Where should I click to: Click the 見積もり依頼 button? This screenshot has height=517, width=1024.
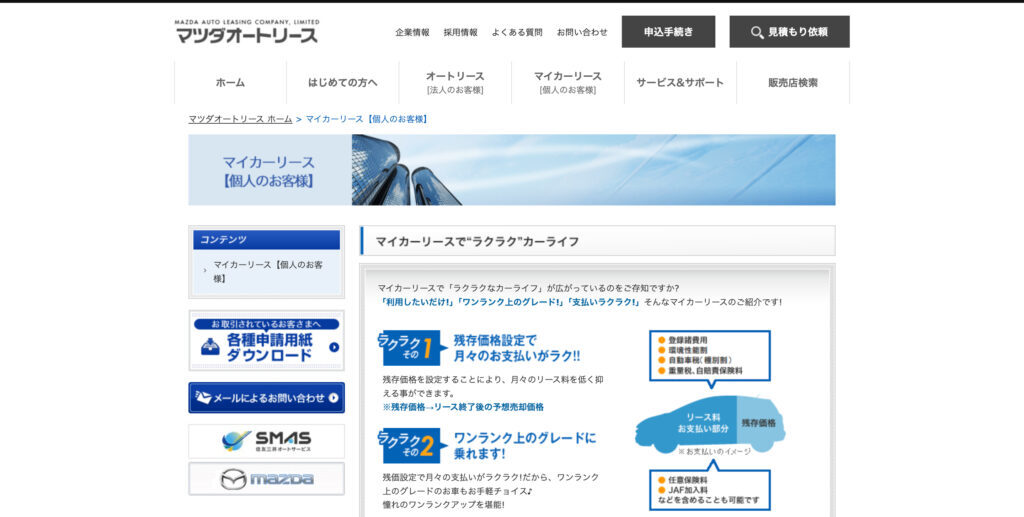[x=790, y=31]
